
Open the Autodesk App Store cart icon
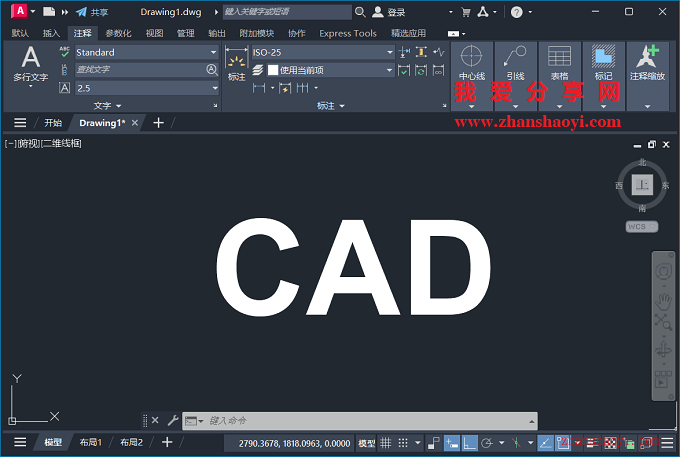[x=466, y=12]
